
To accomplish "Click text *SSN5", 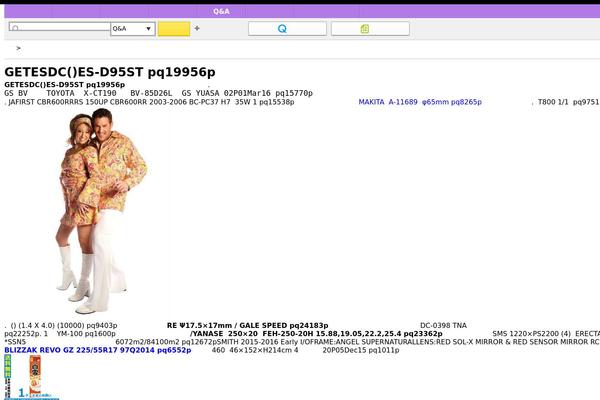I will (15, 341).
